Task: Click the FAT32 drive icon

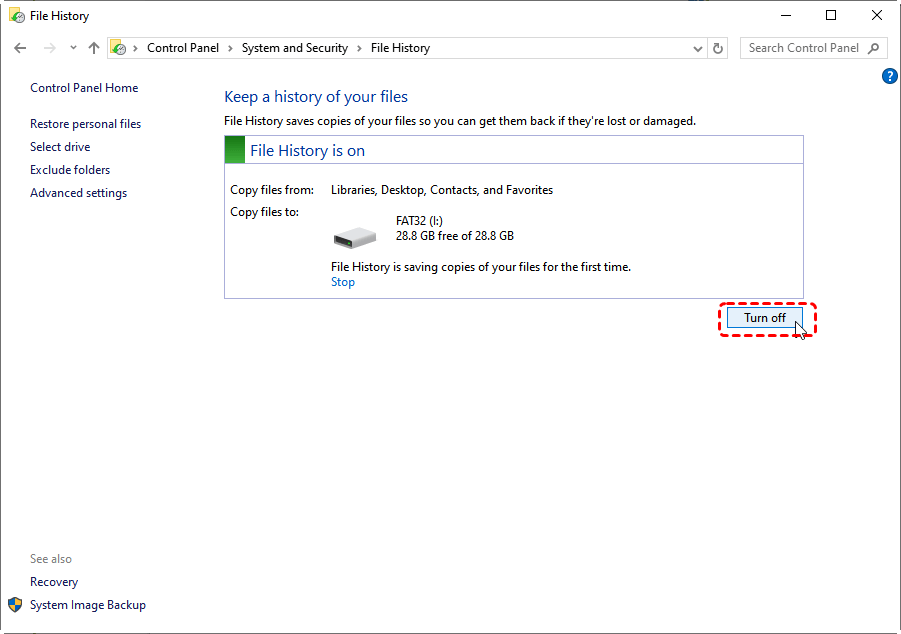Action: tap(355, 236)
